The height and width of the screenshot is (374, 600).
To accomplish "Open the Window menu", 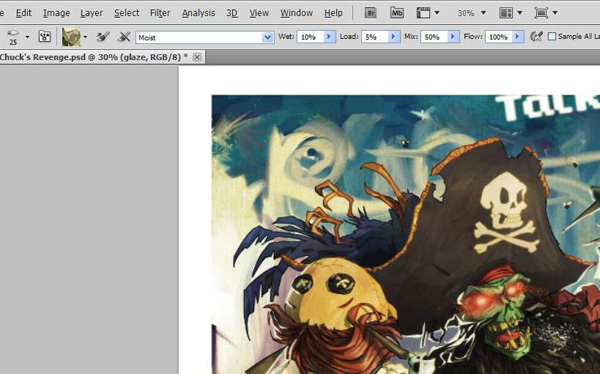I will point(297,13).
